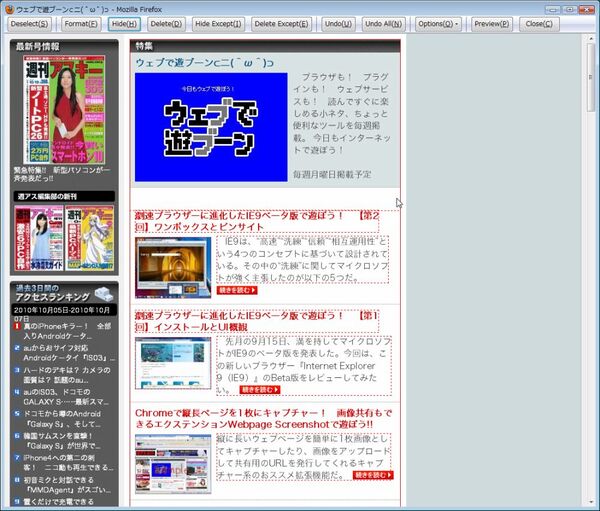Open ranking item 2 auからおサイフ対応 Androidケータイ
Screen dimensions: 600x511
(x=68, y=353)
